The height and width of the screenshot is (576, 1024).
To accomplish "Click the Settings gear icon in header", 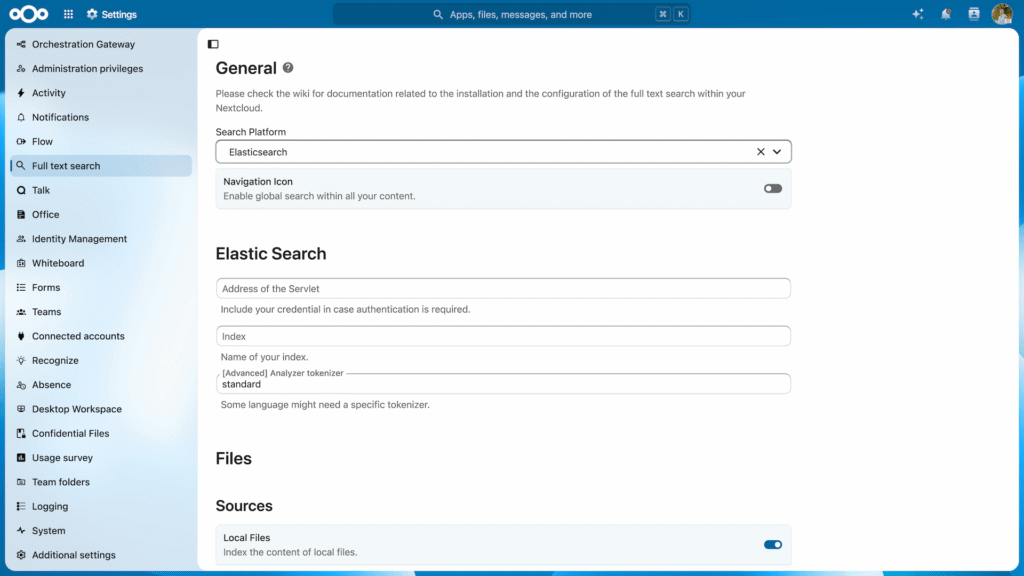I will point(92,14).
